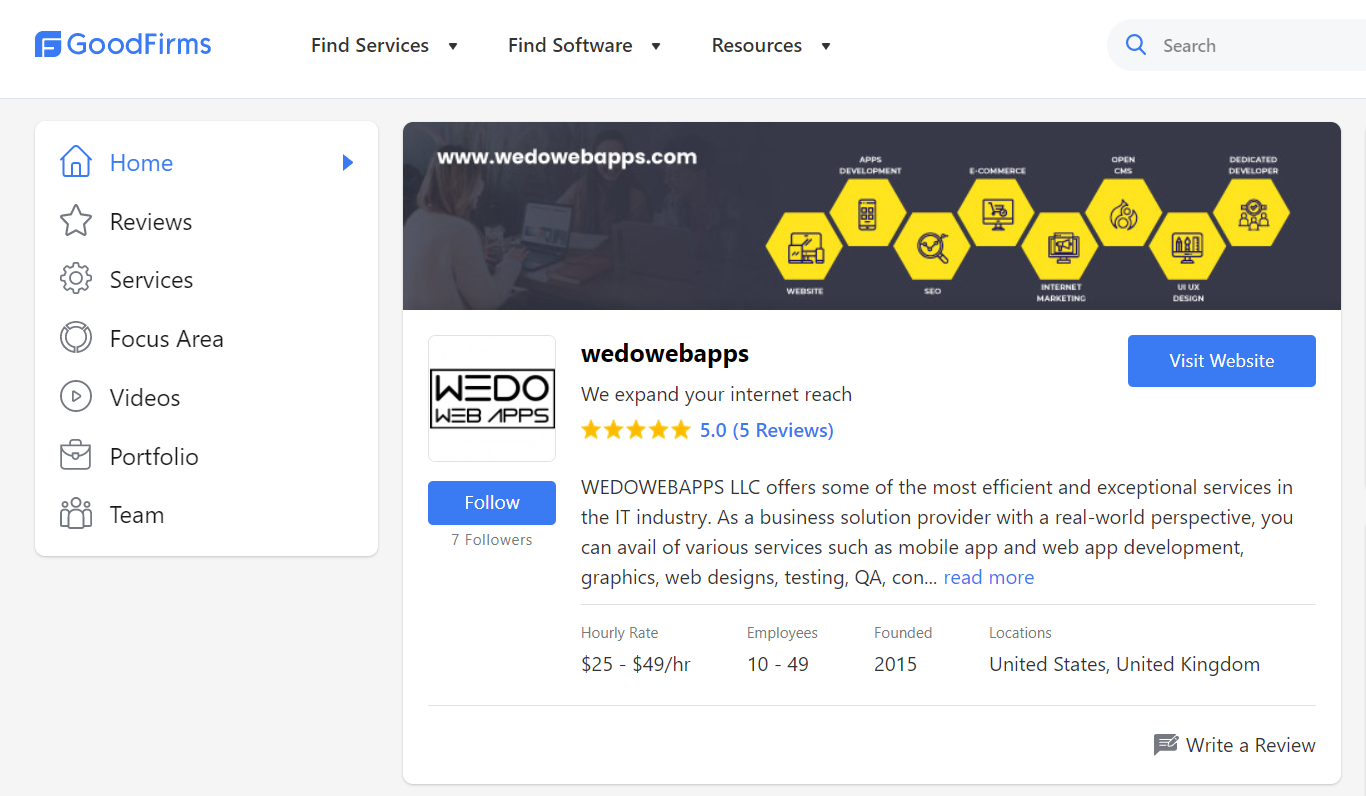Open the read more description link

coord(988,577)
